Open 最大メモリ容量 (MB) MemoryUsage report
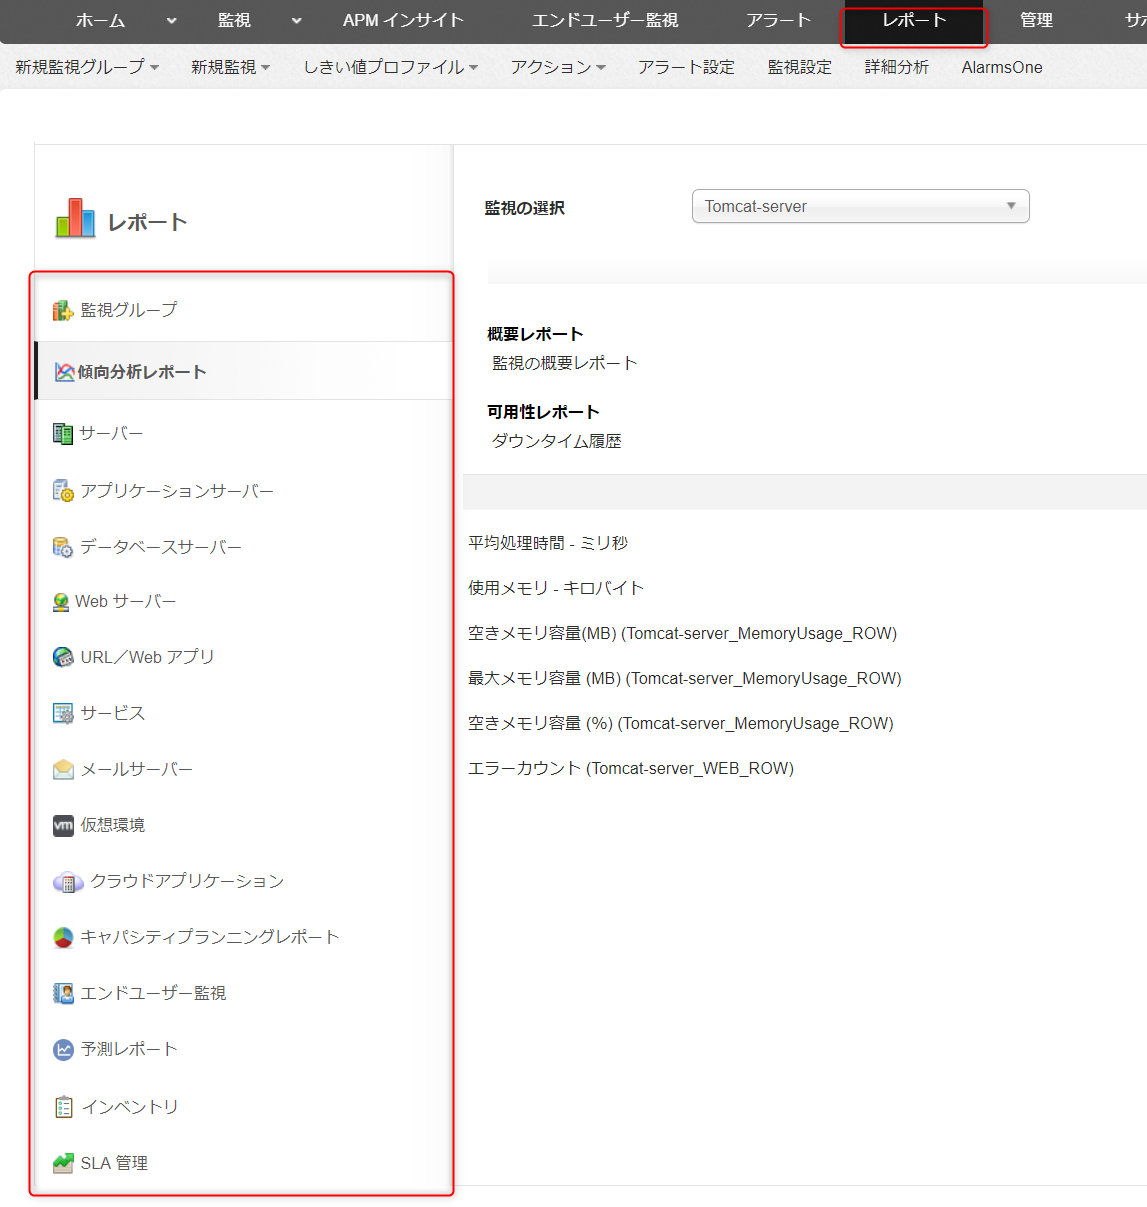Image resolution: width=1147 pixels, height=1207 pixels. (x=685, y=678)
